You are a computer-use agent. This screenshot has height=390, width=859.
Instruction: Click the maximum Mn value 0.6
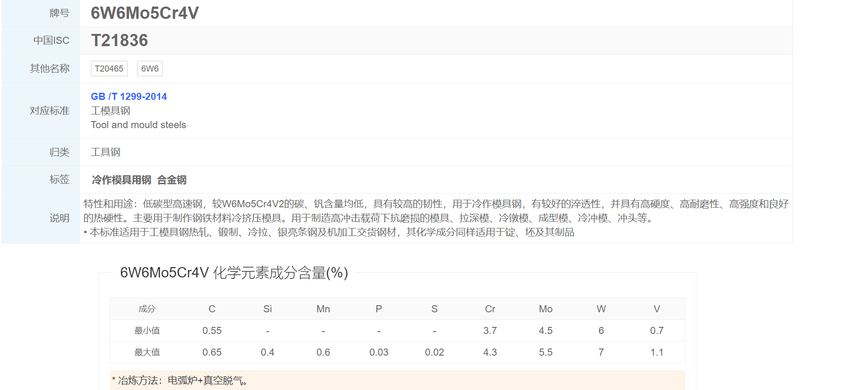coord(323,352)
